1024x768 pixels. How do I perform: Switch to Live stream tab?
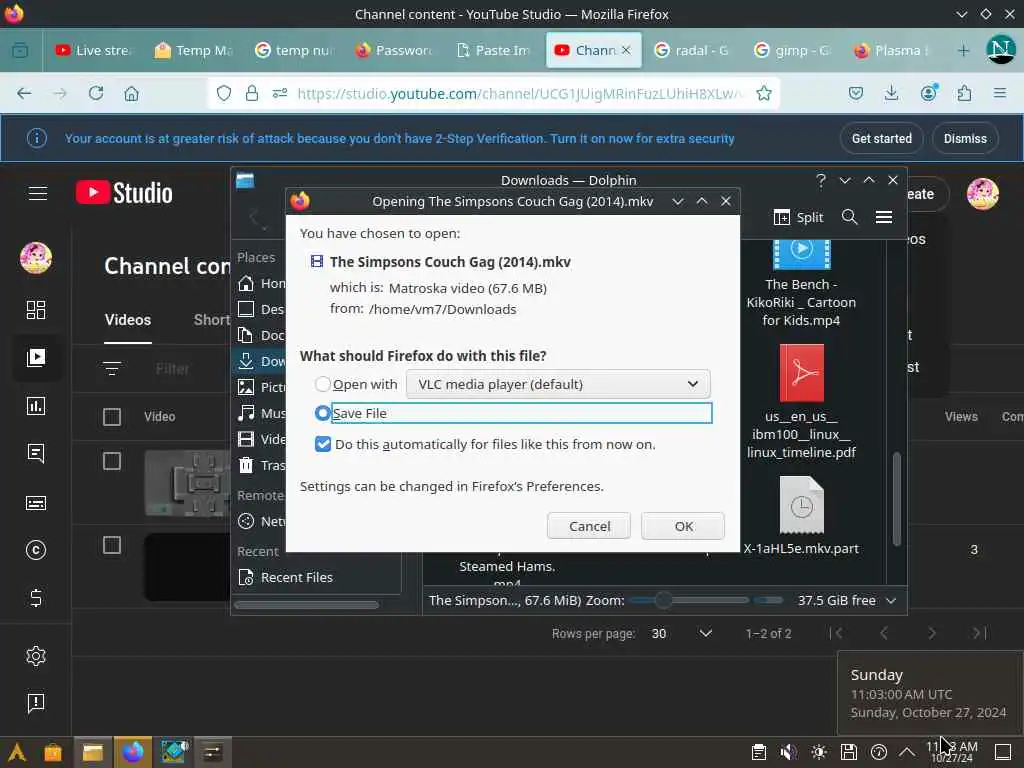(94, 50)
